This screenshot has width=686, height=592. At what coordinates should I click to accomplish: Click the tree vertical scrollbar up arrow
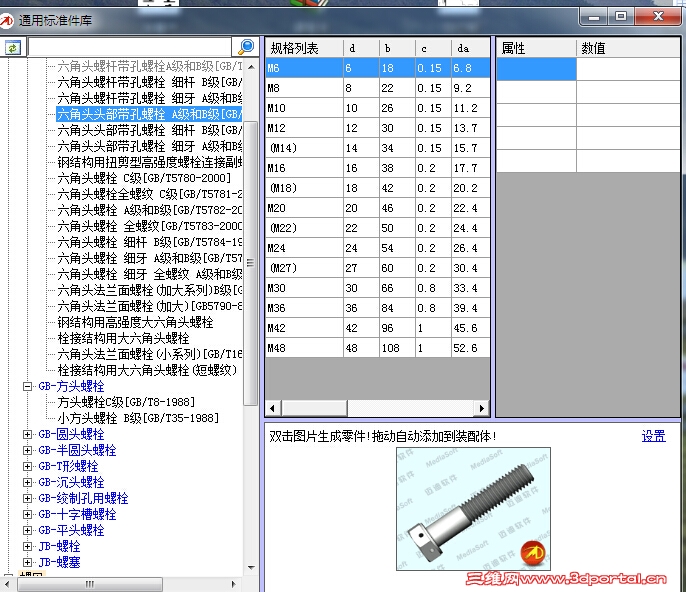click(x=251, y=67)
